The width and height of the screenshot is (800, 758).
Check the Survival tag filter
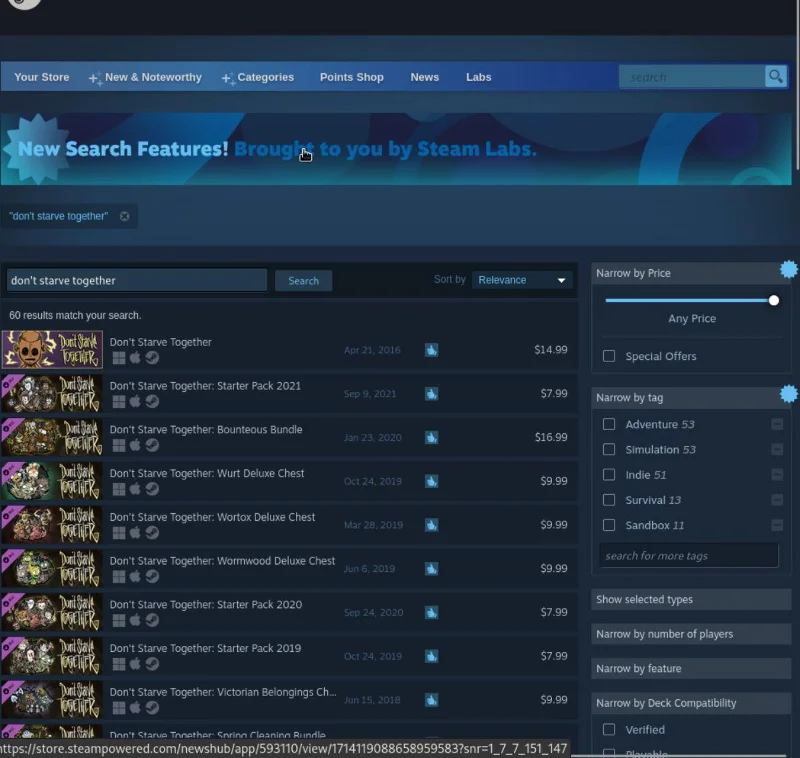point(609,500)
